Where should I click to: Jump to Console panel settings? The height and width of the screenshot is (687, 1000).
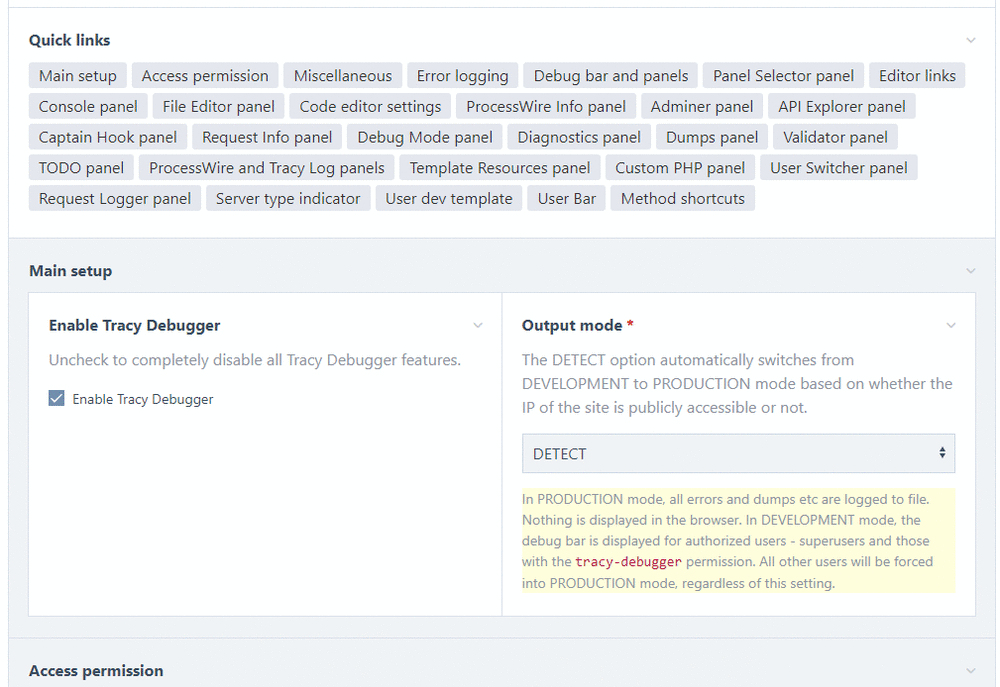[87, 106]
